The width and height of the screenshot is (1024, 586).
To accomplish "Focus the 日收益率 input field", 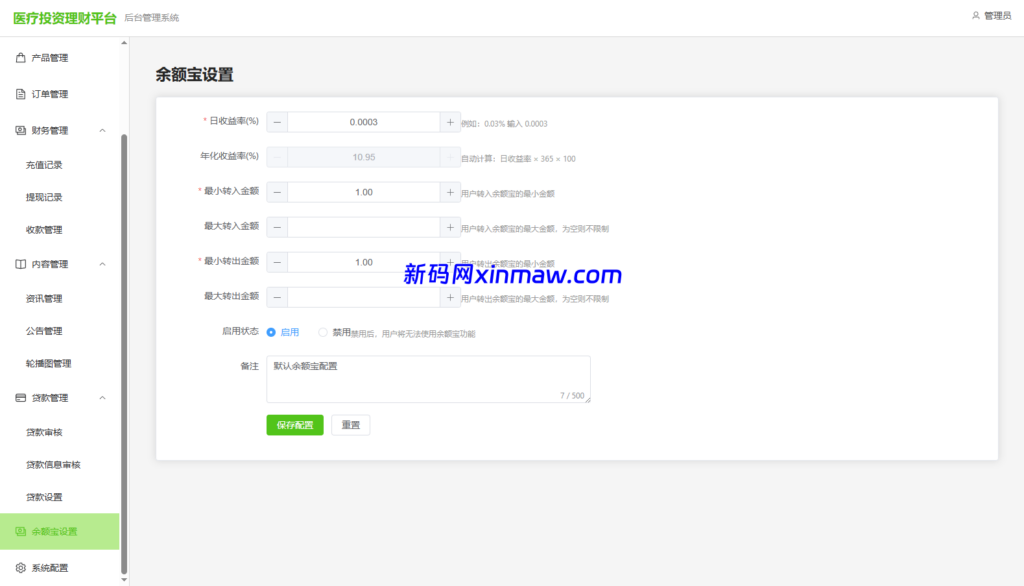I will pyautogui.click(x=364, y=122).
